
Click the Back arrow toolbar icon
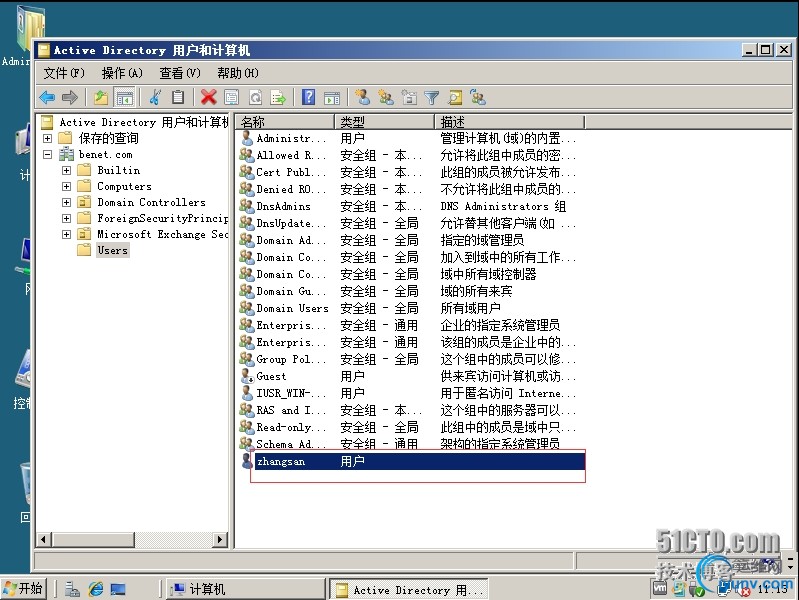47,97
